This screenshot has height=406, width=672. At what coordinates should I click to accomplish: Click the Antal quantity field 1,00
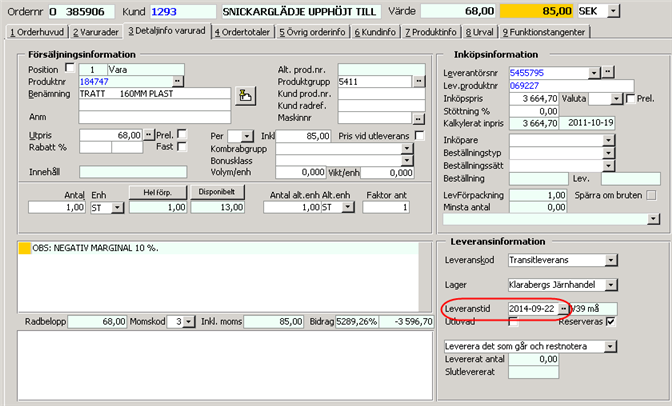57,208
